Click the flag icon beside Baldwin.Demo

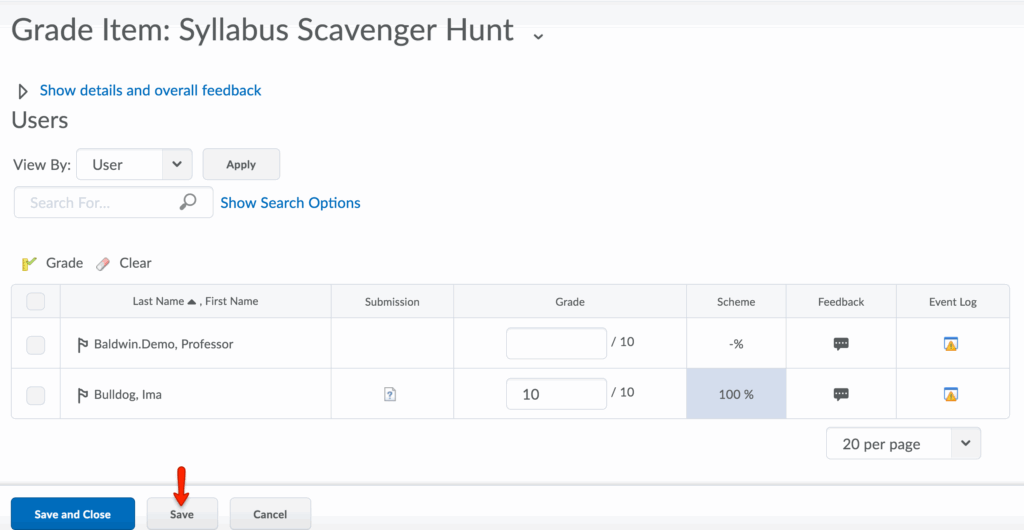pyautogui.click(x=83, y=345)
